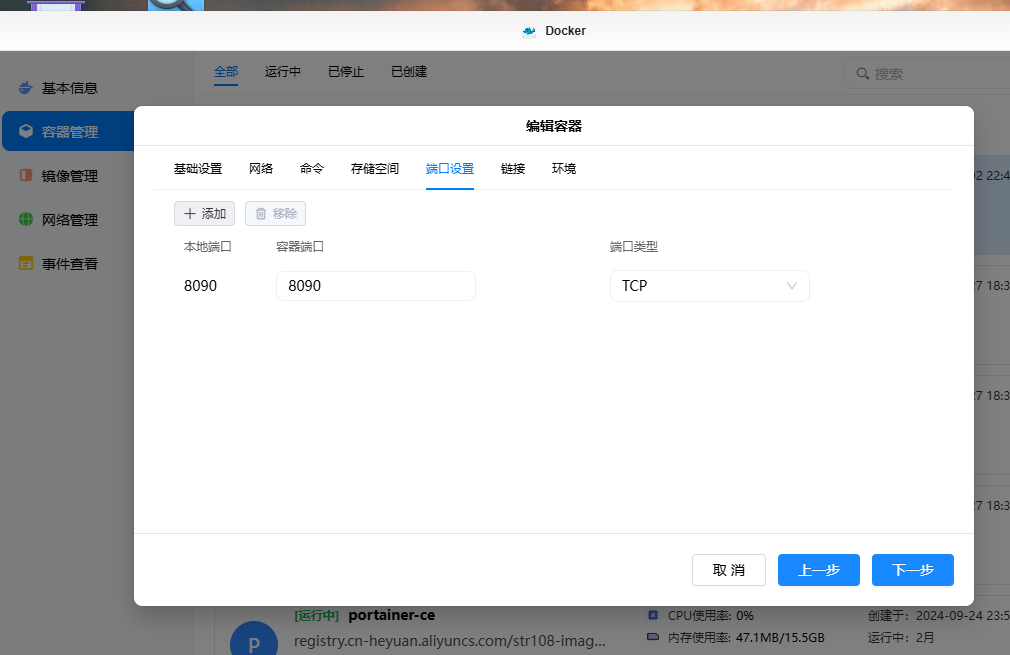Expand the TCP dropdown chevron arrow

click(792, 286)
